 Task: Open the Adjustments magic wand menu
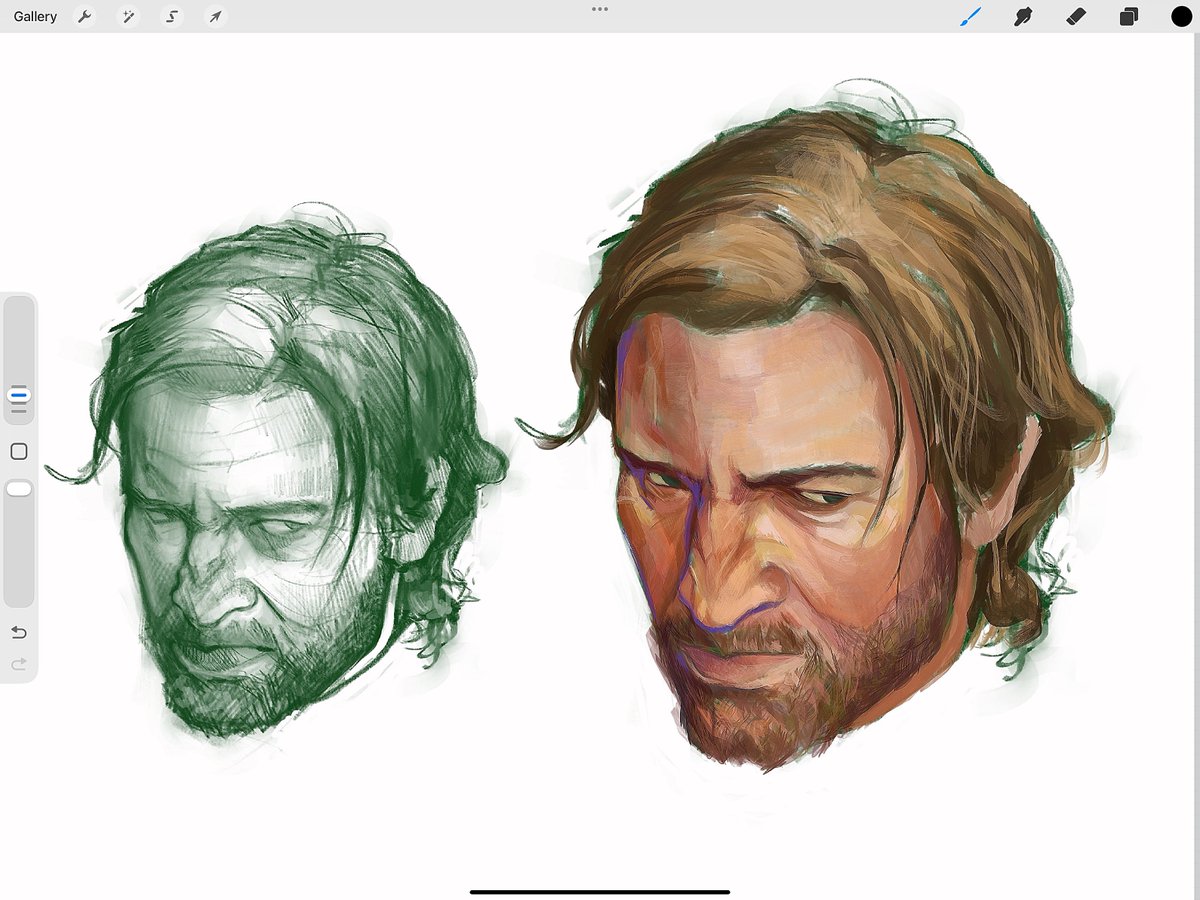(x=128, y=17)
